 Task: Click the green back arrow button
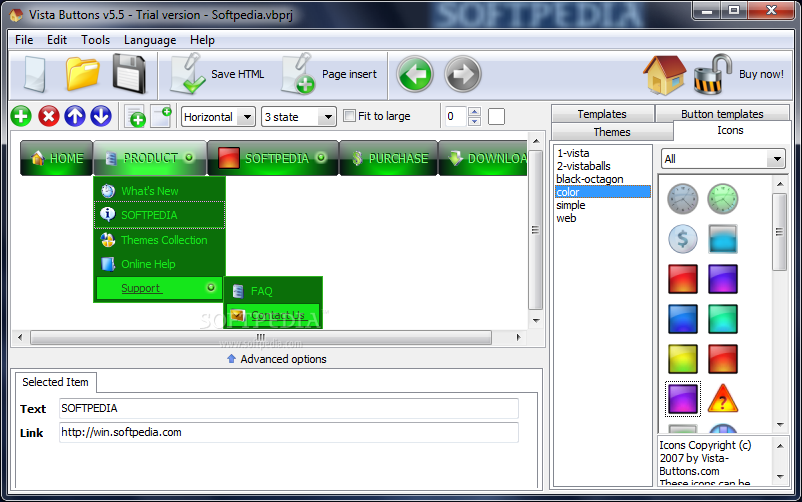415,74
